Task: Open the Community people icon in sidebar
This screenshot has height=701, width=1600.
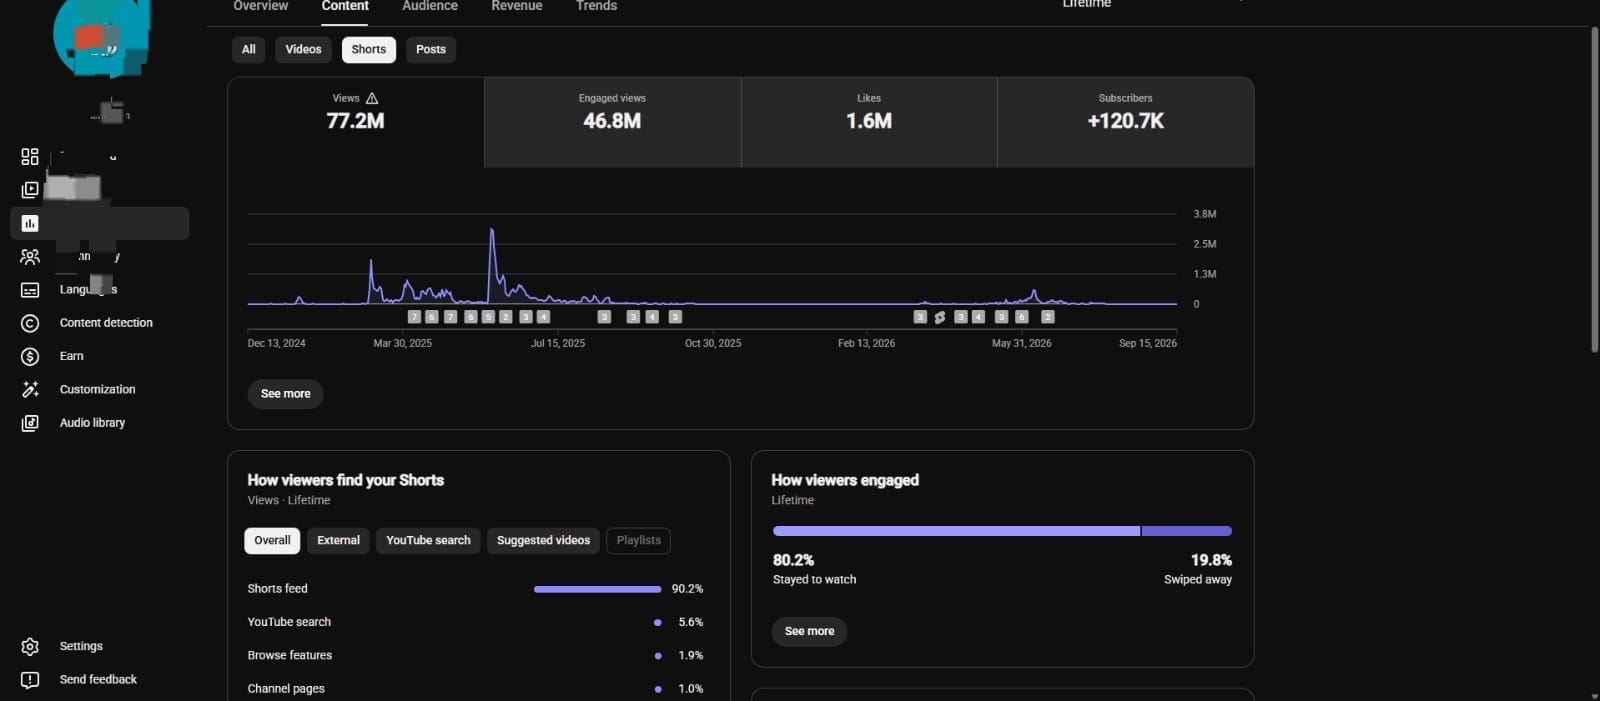Action: click(30, 257)
